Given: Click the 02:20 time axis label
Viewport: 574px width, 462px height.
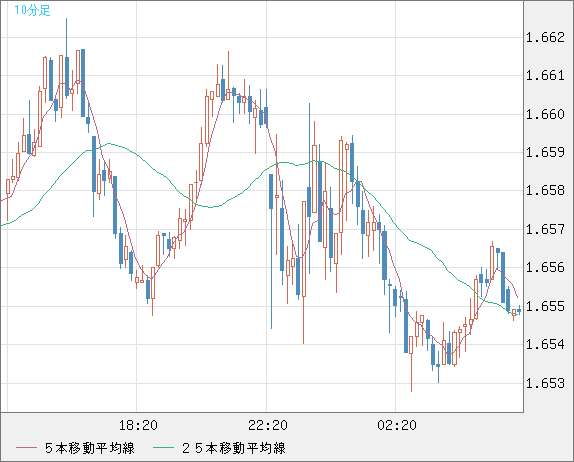Looking at the screenshot, I should [x=397, y=425].
